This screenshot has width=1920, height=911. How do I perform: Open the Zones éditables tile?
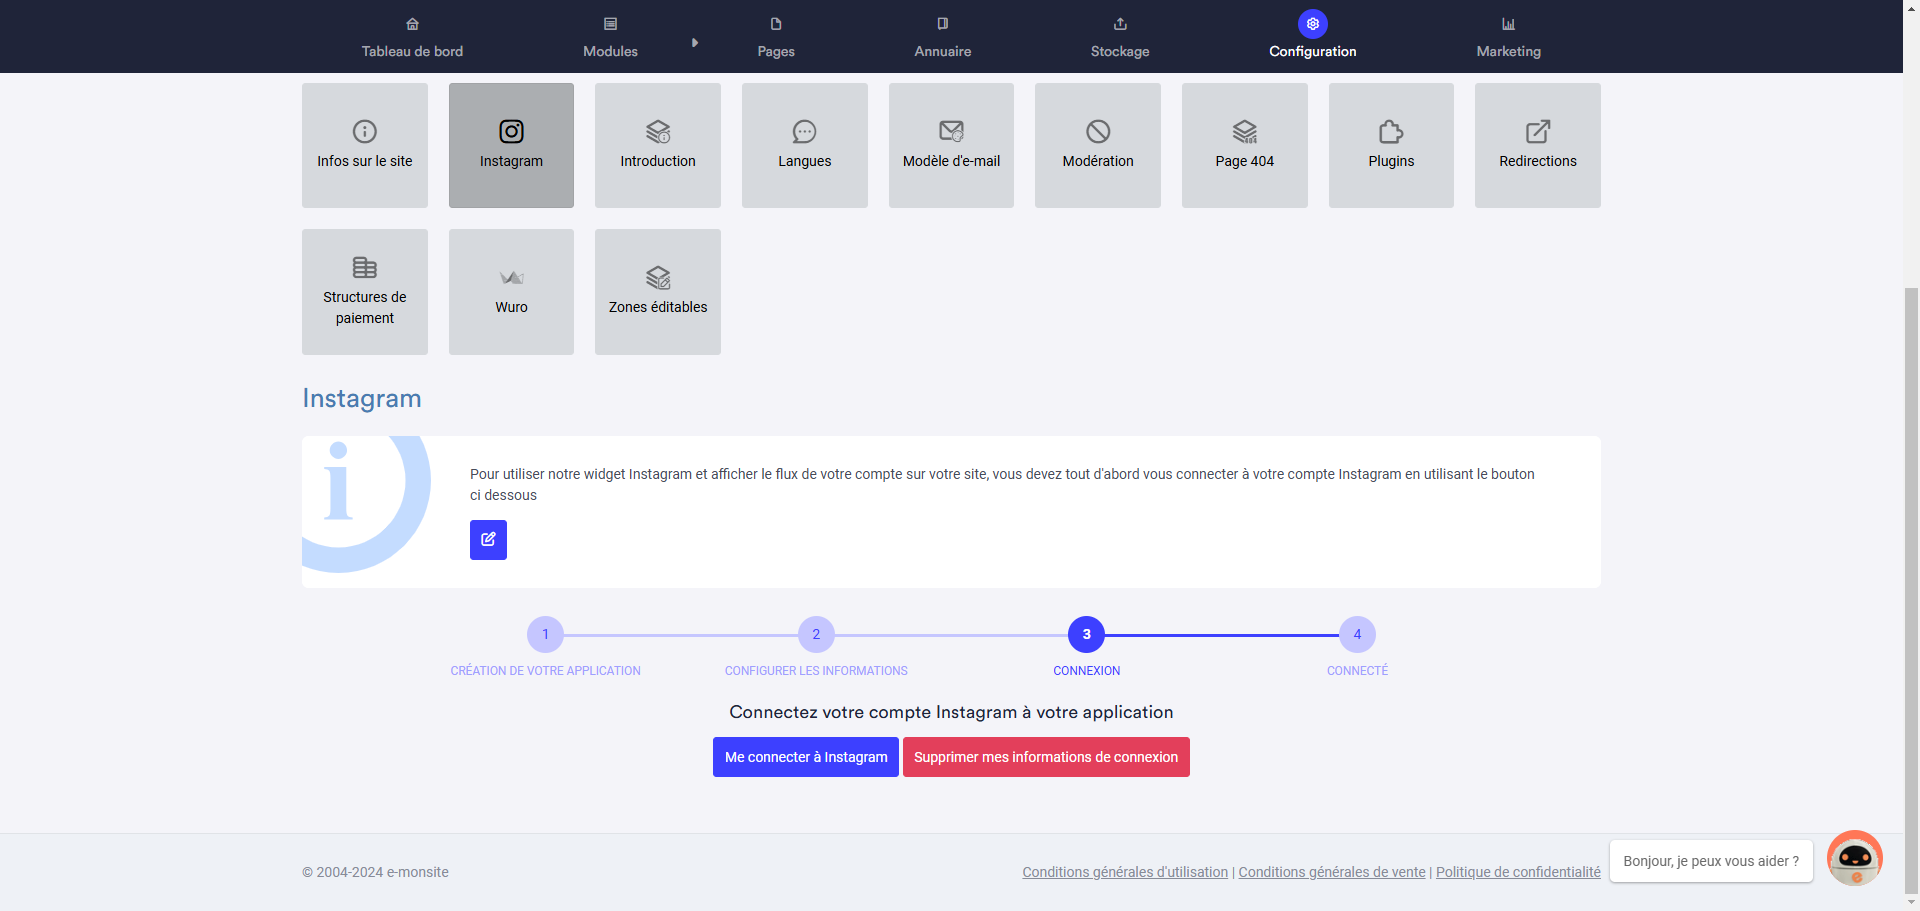click(658, 292)
